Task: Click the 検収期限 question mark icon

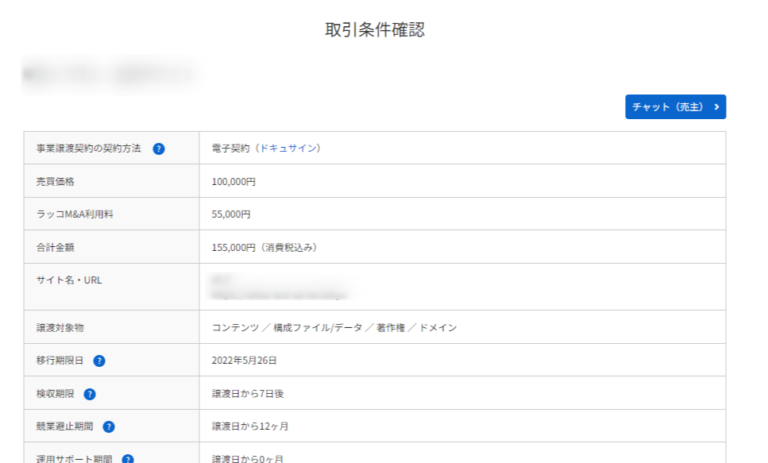Action: pyautogui.click(x=90, y=393)
